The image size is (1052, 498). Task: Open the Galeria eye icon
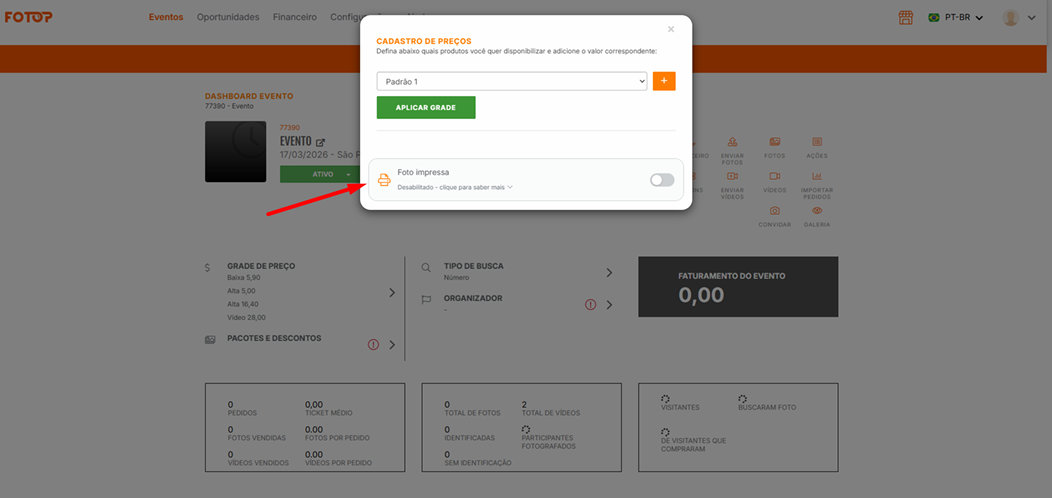(816, 212)
